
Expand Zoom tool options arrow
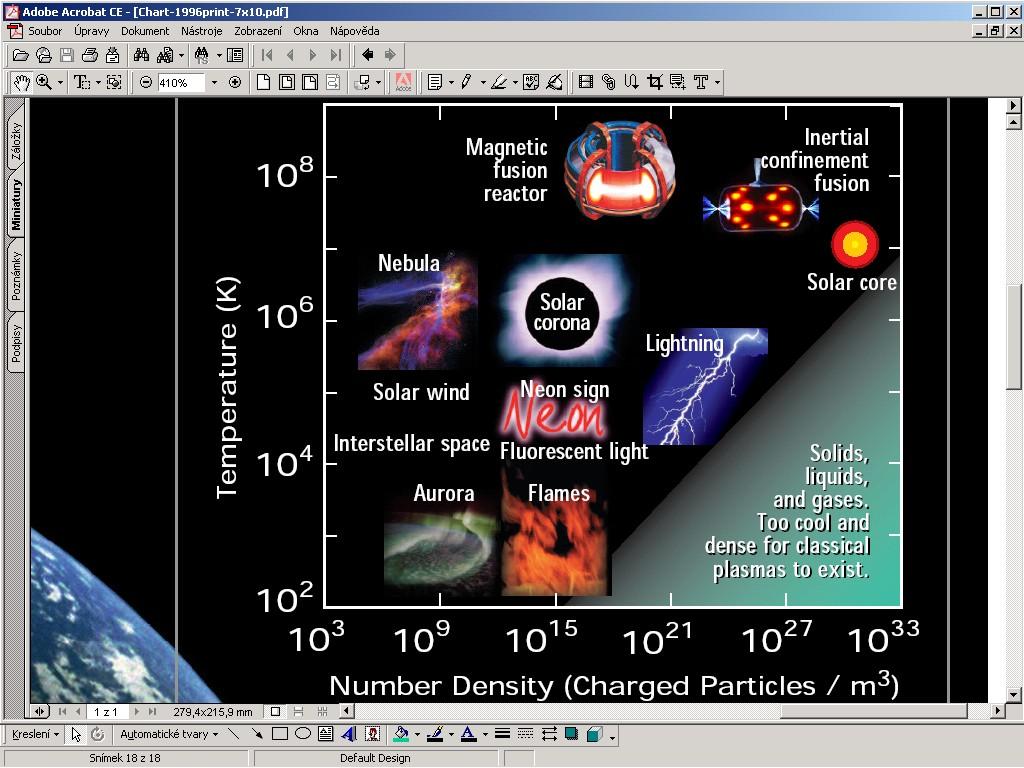(x=60, y=83)
